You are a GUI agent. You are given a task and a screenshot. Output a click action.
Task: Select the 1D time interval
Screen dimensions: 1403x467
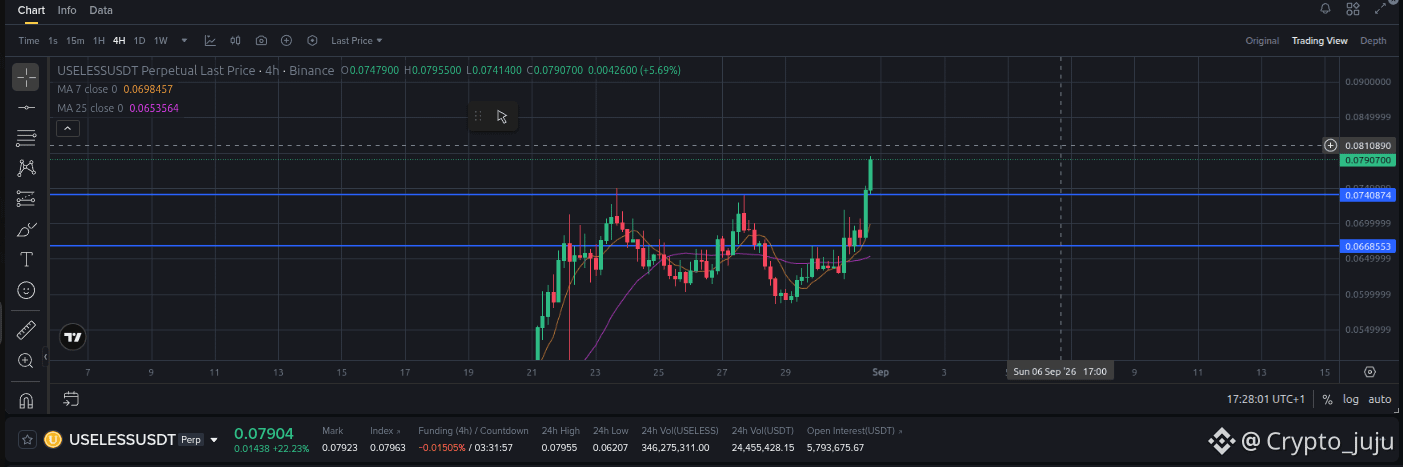[x=140, y=41]
